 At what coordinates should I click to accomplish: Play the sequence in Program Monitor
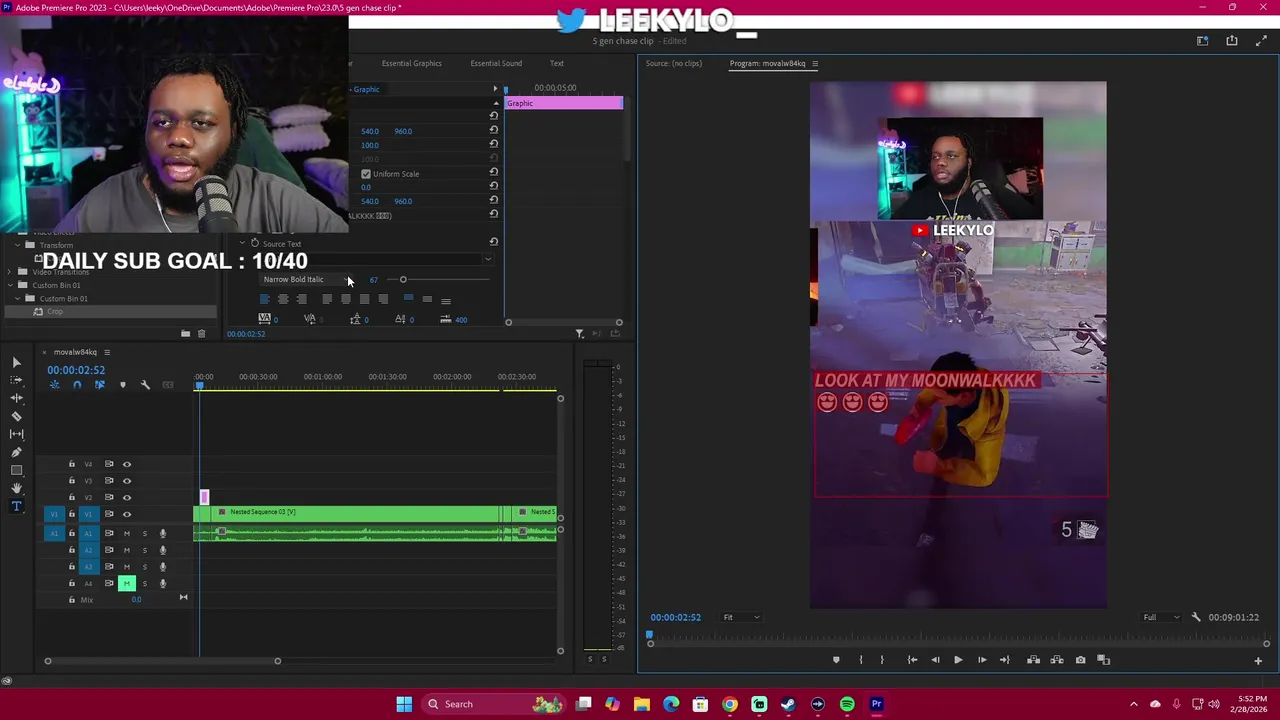(958, 660)
